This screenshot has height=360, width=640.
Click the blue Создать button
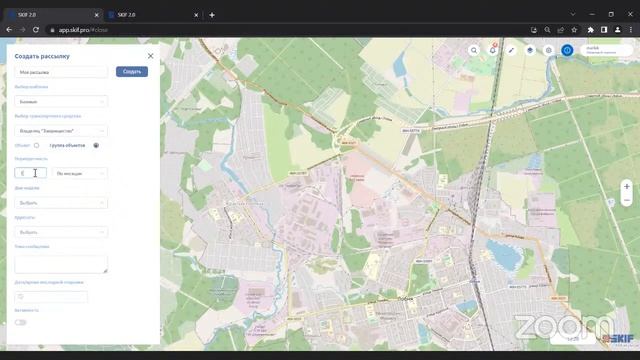pyautogui.click(x=132, y=71)
